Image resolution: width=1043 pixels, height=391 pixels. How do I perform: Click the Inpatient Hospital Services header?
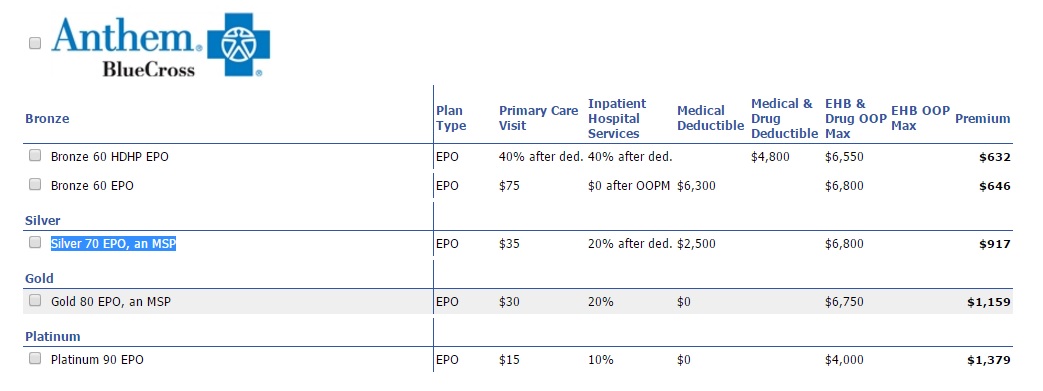(x=617, y=119)
